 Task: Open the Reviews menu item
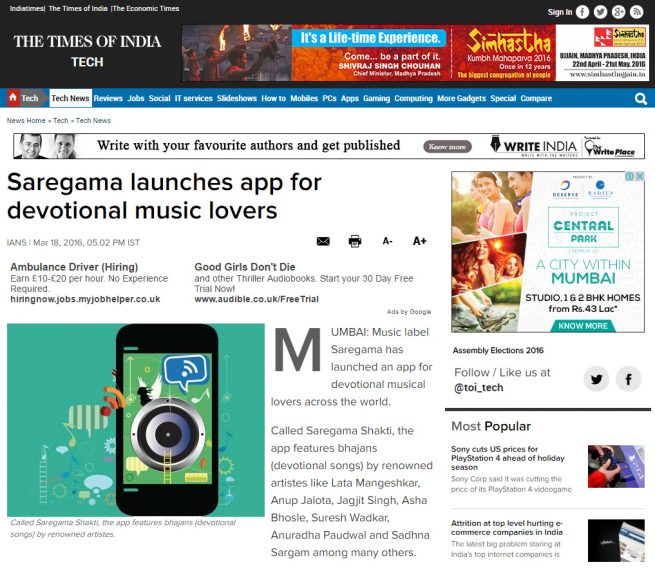[x=108, y=99]
